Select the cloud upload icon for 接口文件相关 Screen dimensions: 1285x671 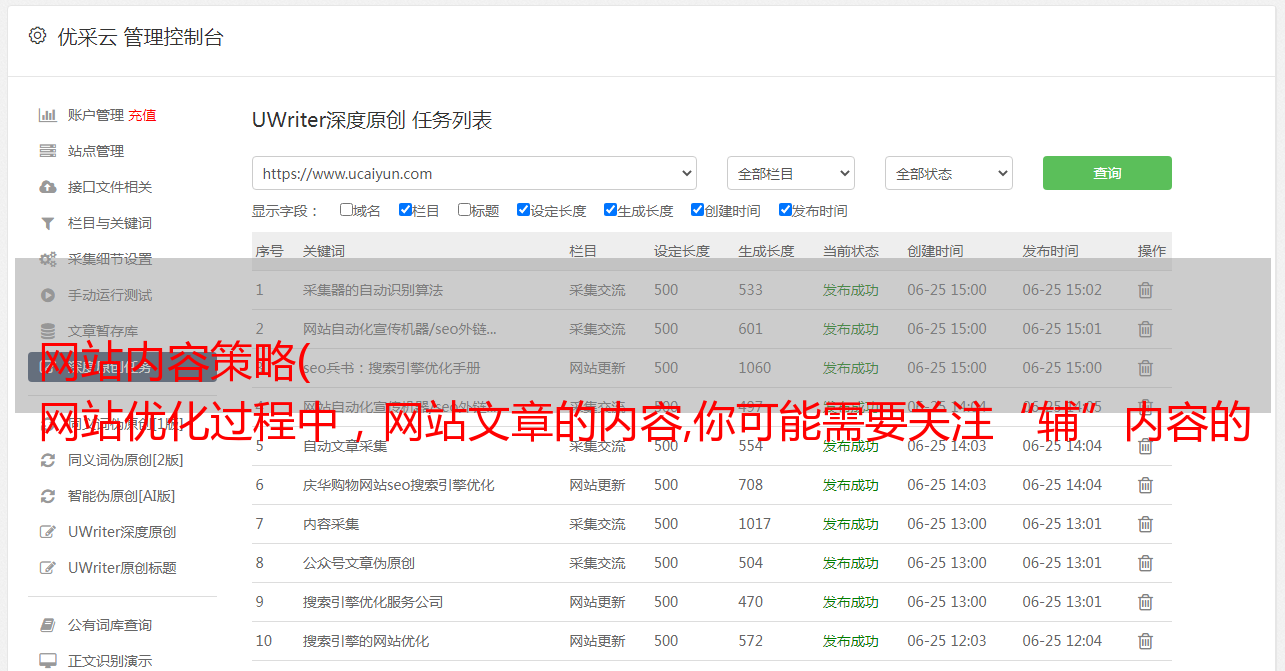tap(47, 187)
